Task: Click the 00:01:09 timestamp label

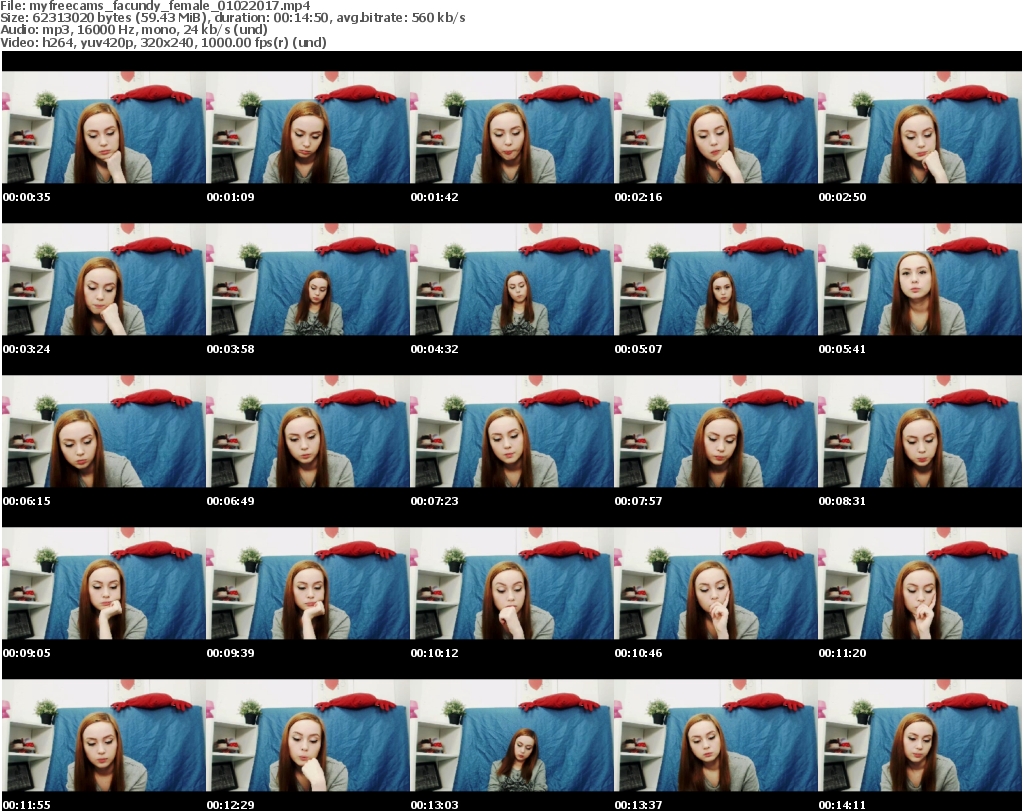Action: point(231,197)
